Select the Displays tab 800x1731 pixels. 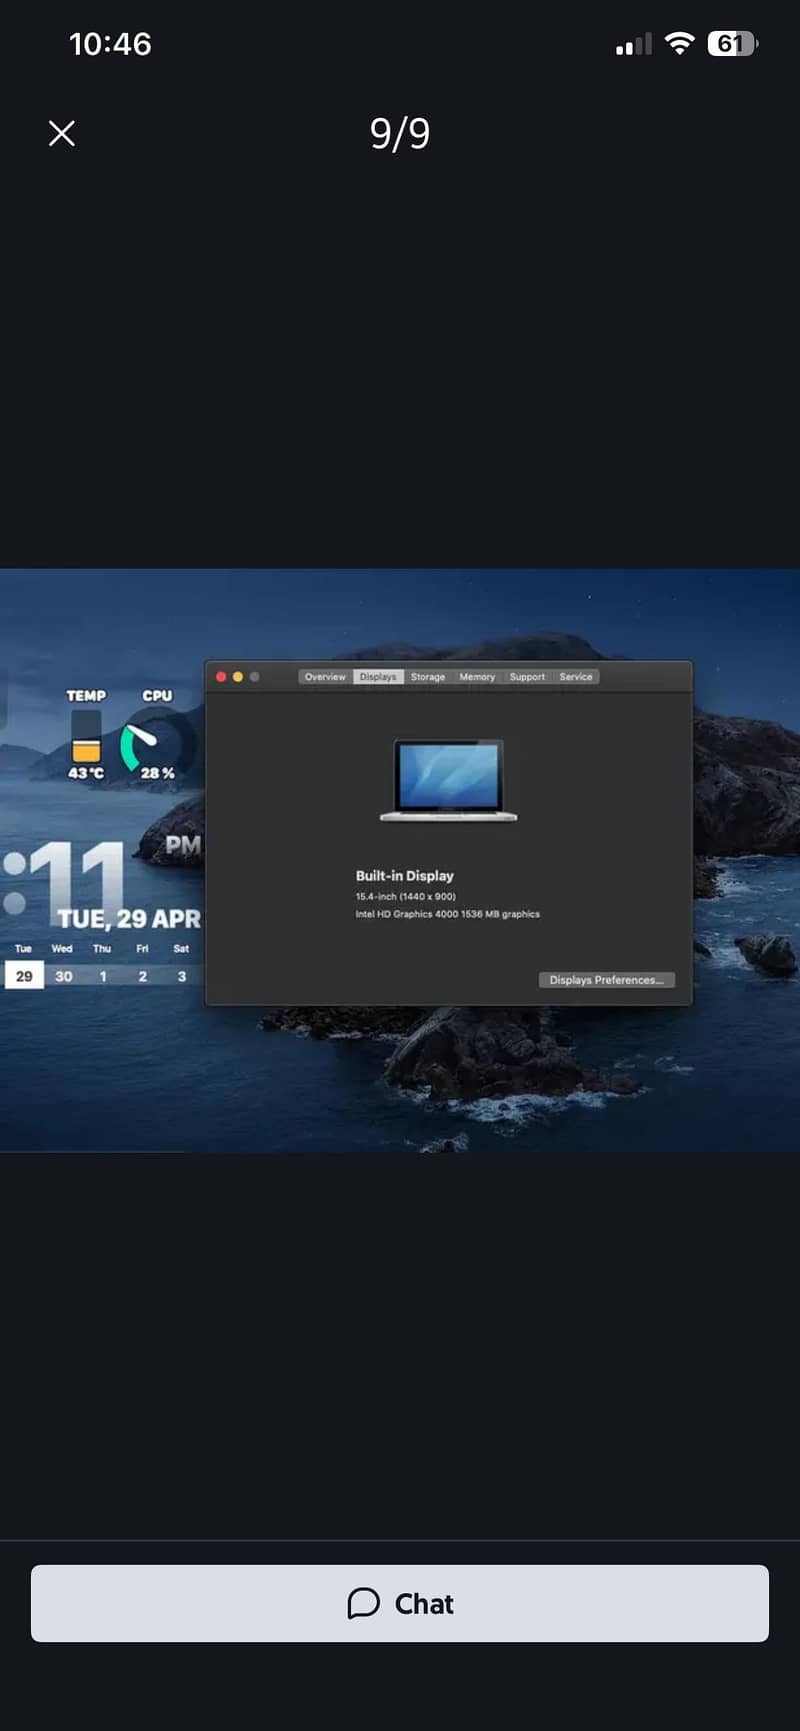378,677
